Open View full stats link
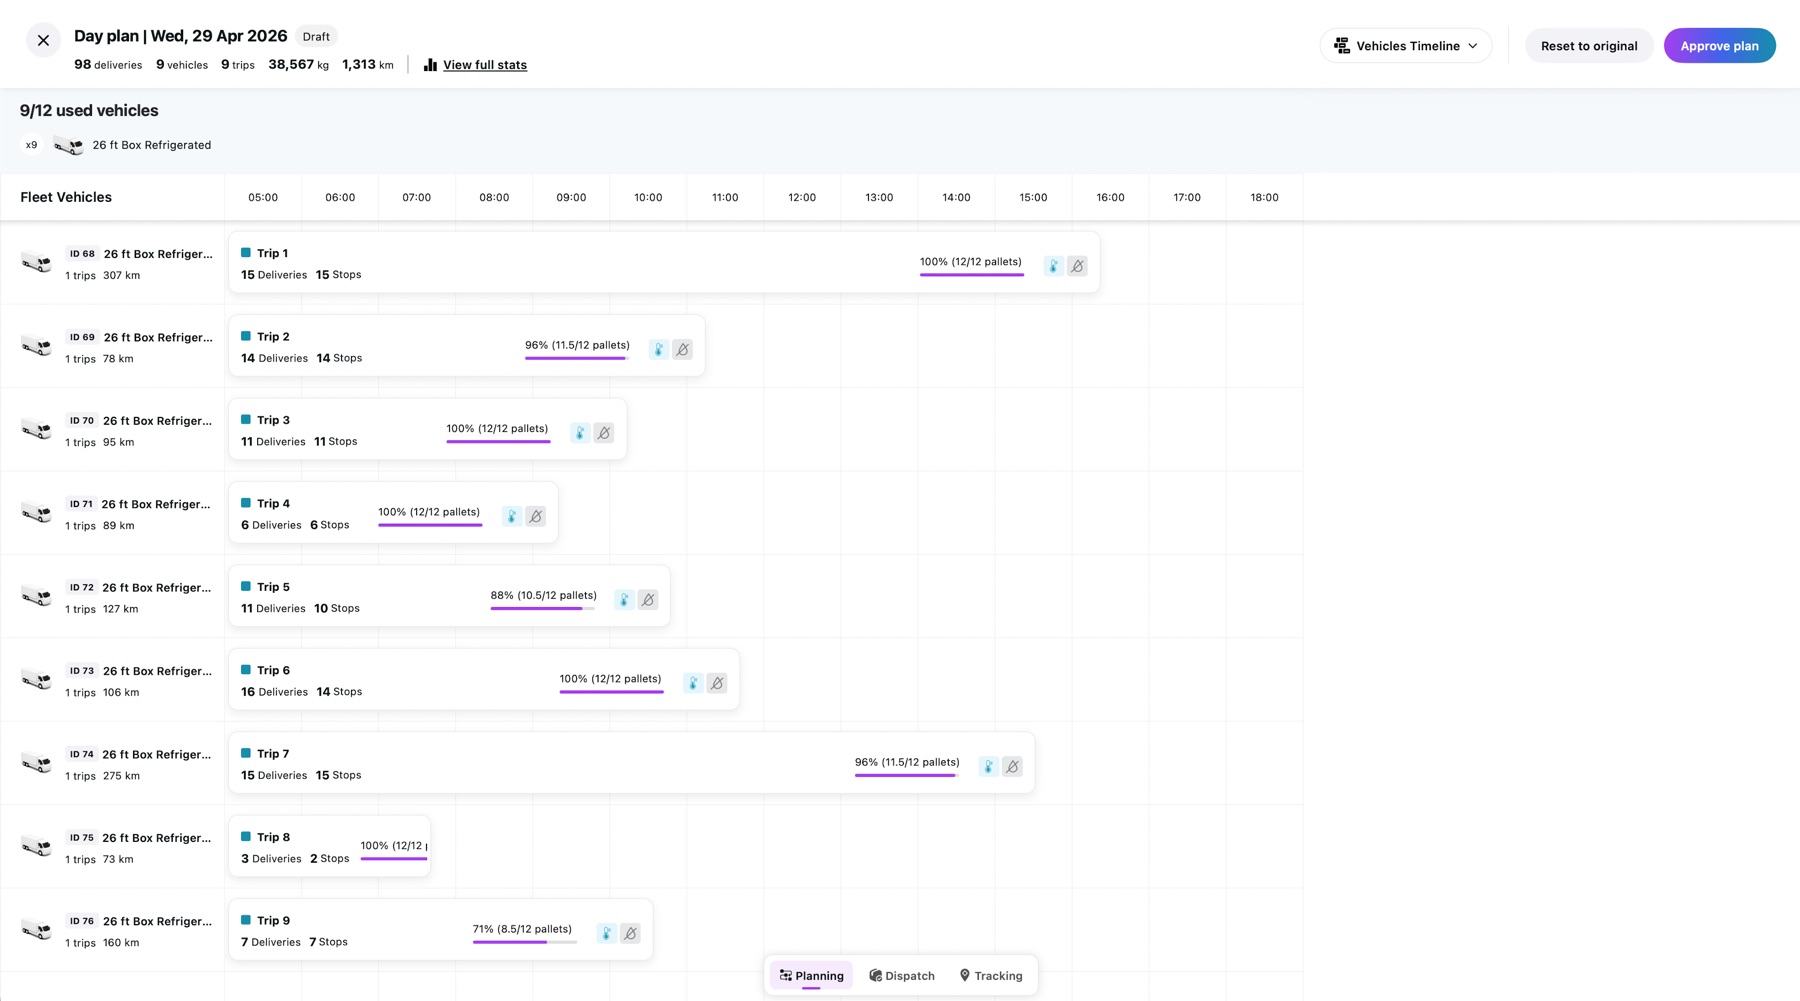 (485, 65)
